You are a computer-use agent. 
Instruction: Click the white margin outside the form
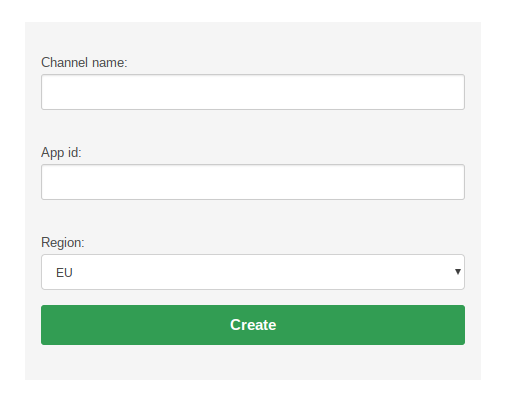[x=253, y=397]
